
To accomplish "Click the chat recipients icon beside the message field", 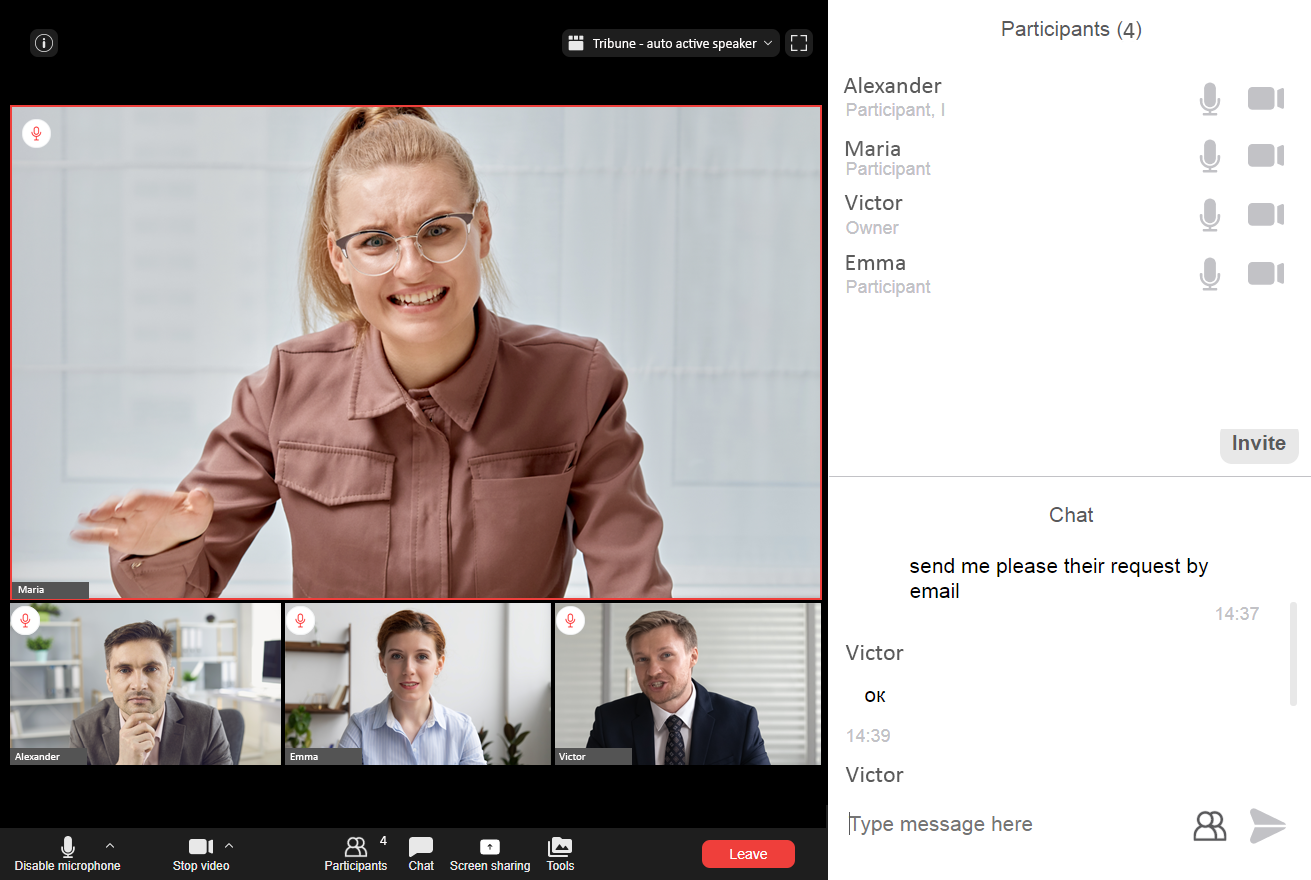I will coord(1209,825).
